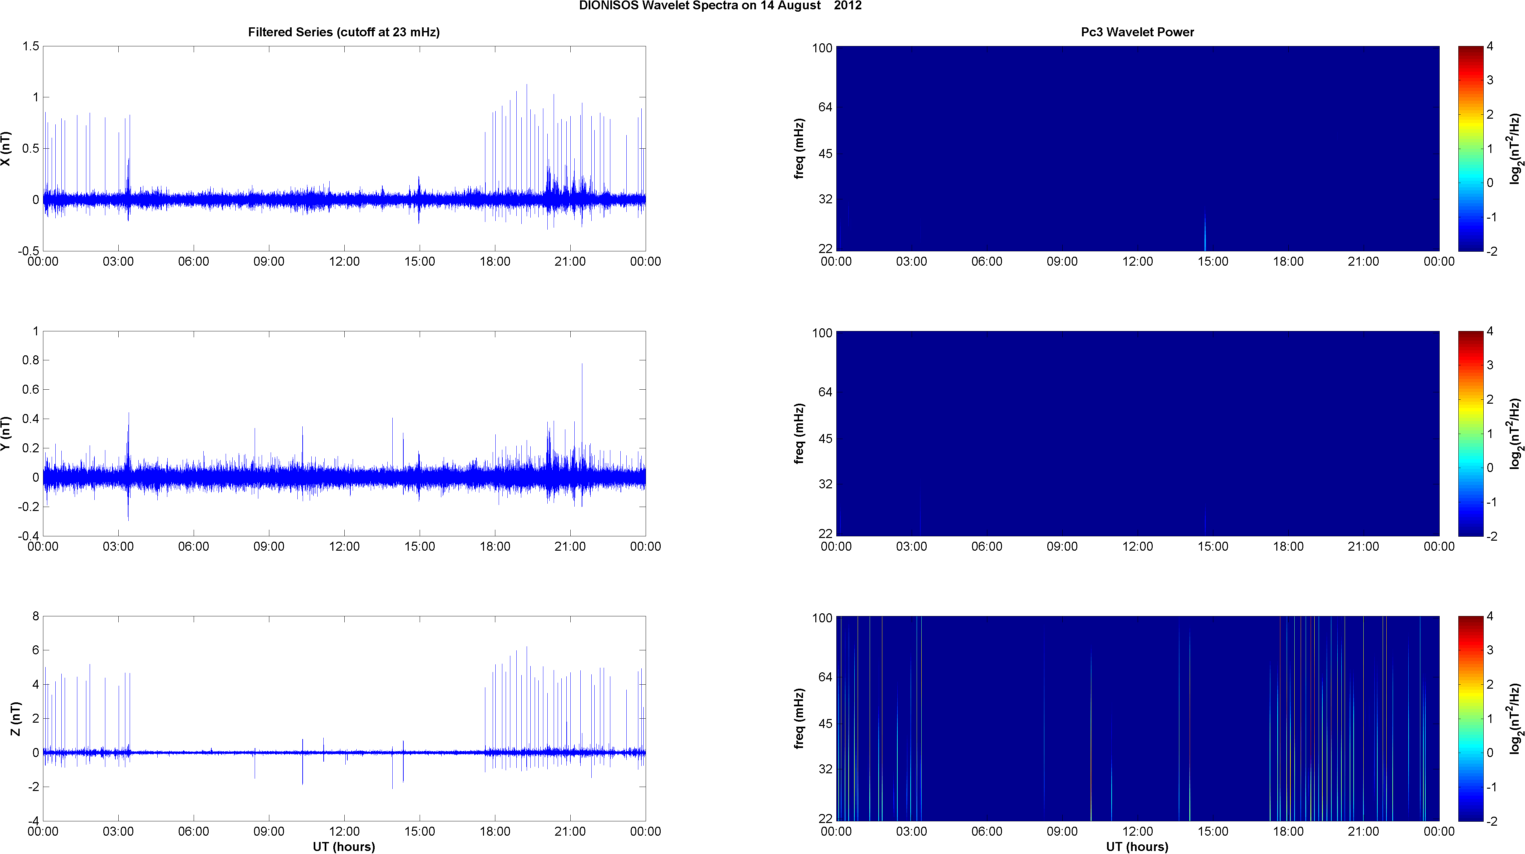Click 'freq (mHz)' label of top spectrogram

[800, 149]
